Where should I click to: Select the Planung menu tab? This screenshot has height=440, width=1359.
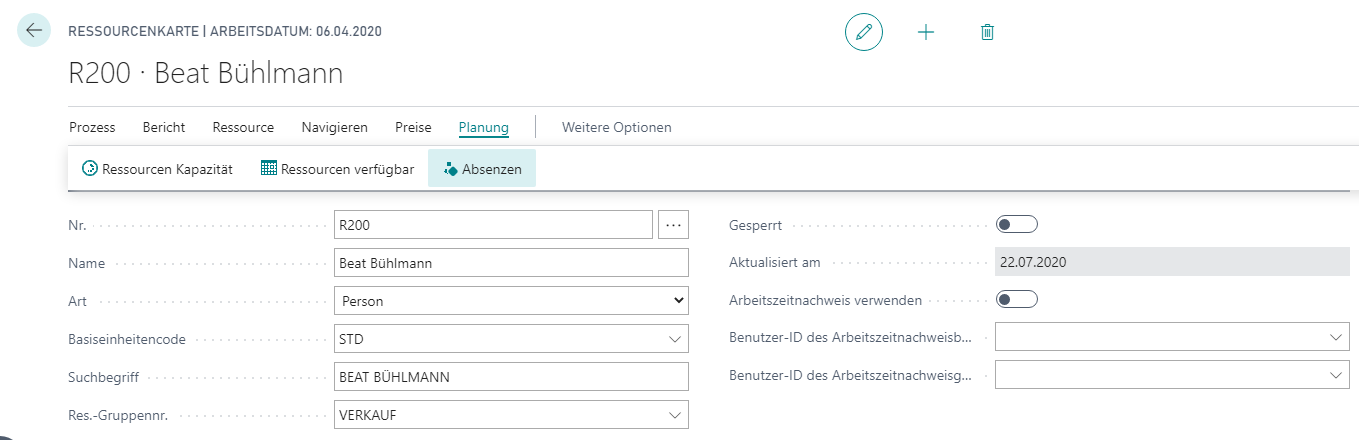point(484,127)
